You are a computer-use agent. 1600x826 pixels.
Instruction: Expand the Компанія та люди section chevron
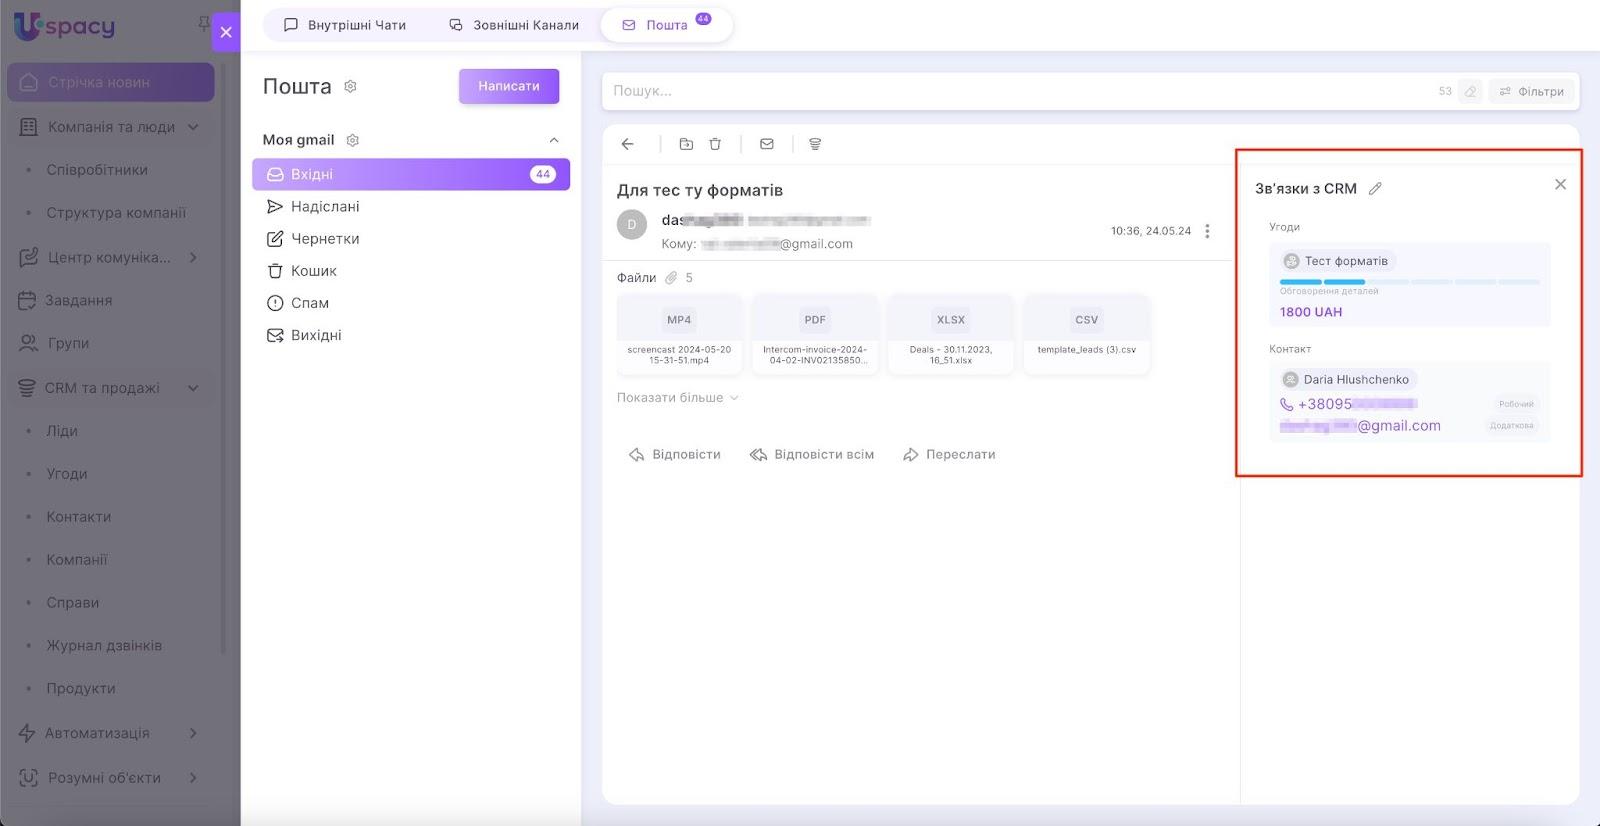[x=193, y=127]
